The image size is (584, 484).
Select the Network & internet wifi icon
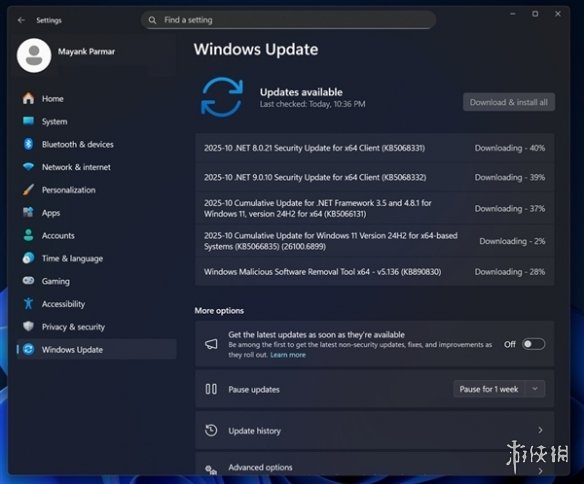pos(28,166)
